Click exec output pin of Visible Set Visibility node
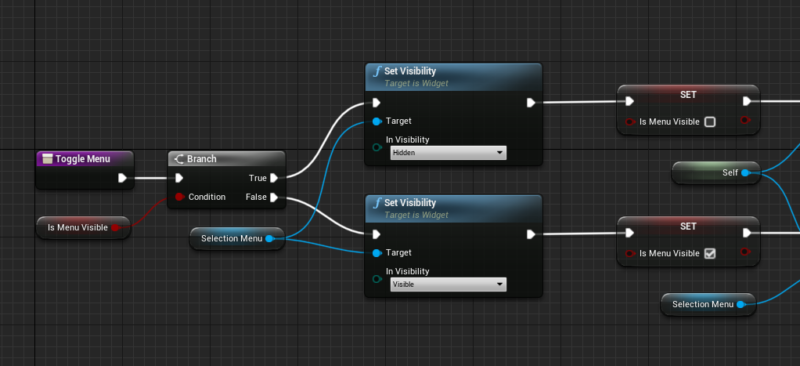800x366 pixels. coord(531,234)
